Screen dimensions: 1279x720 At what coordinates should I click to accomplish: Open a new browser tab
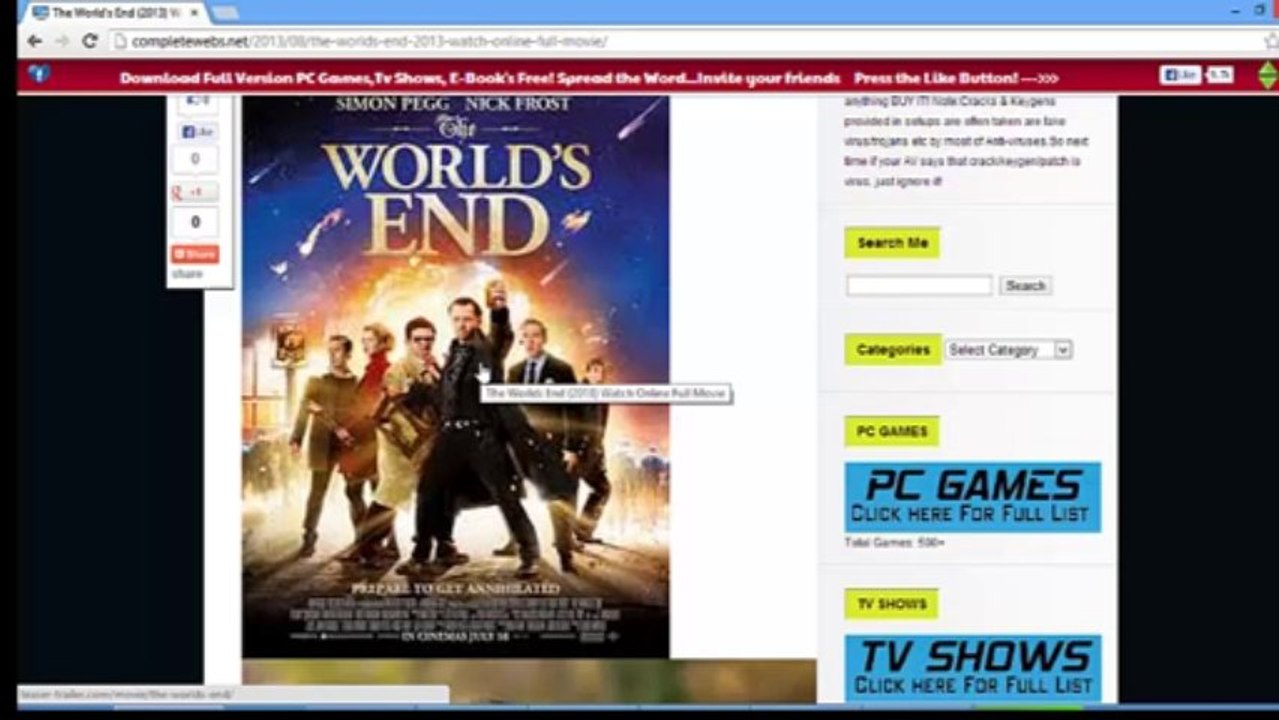pyautogui.click(x=225, y=13)
